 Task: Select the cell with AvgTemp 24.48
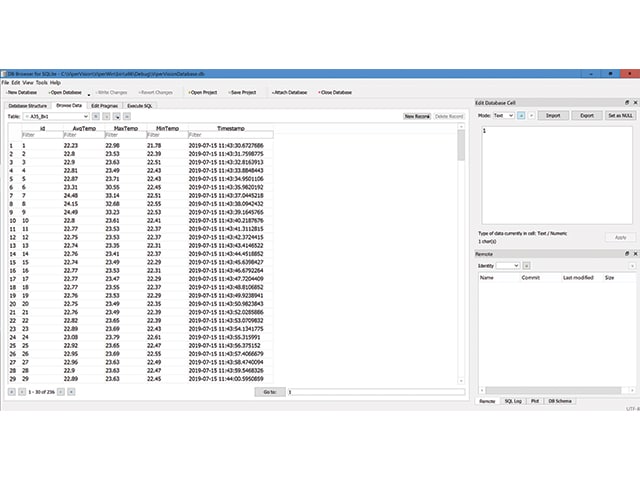click(x=84, y=196)
